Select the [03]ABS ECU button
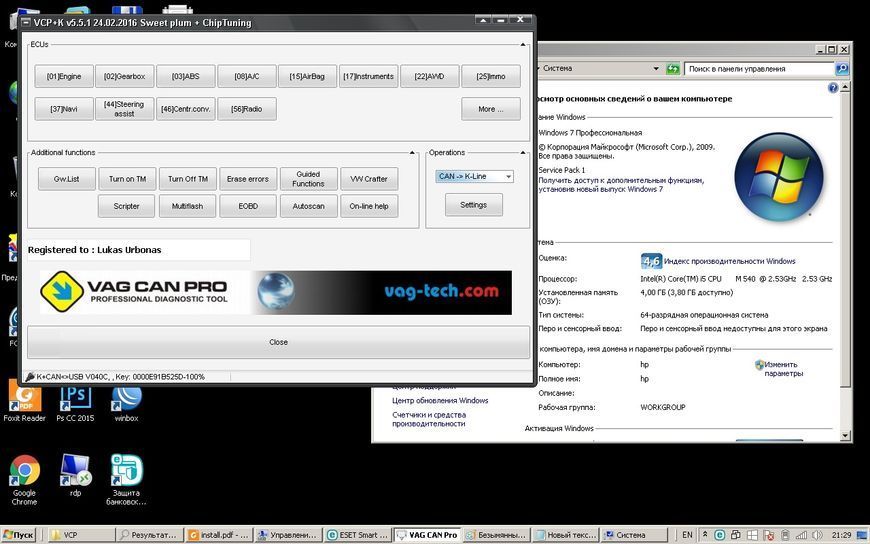This screenshot has height=544, width=870. [x=185, y=77]
